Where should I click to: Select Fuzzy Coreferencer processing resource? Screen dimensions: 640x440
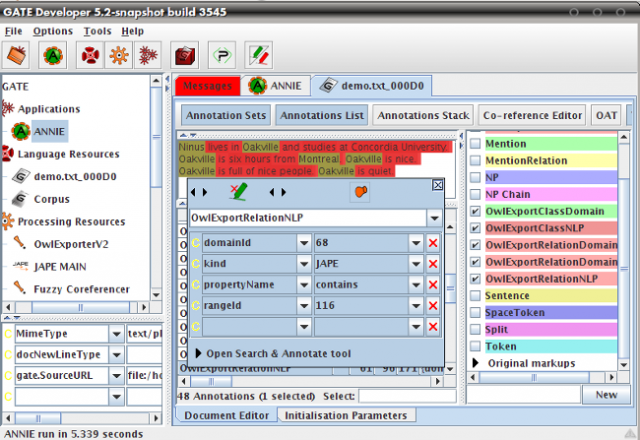(81, 289)
